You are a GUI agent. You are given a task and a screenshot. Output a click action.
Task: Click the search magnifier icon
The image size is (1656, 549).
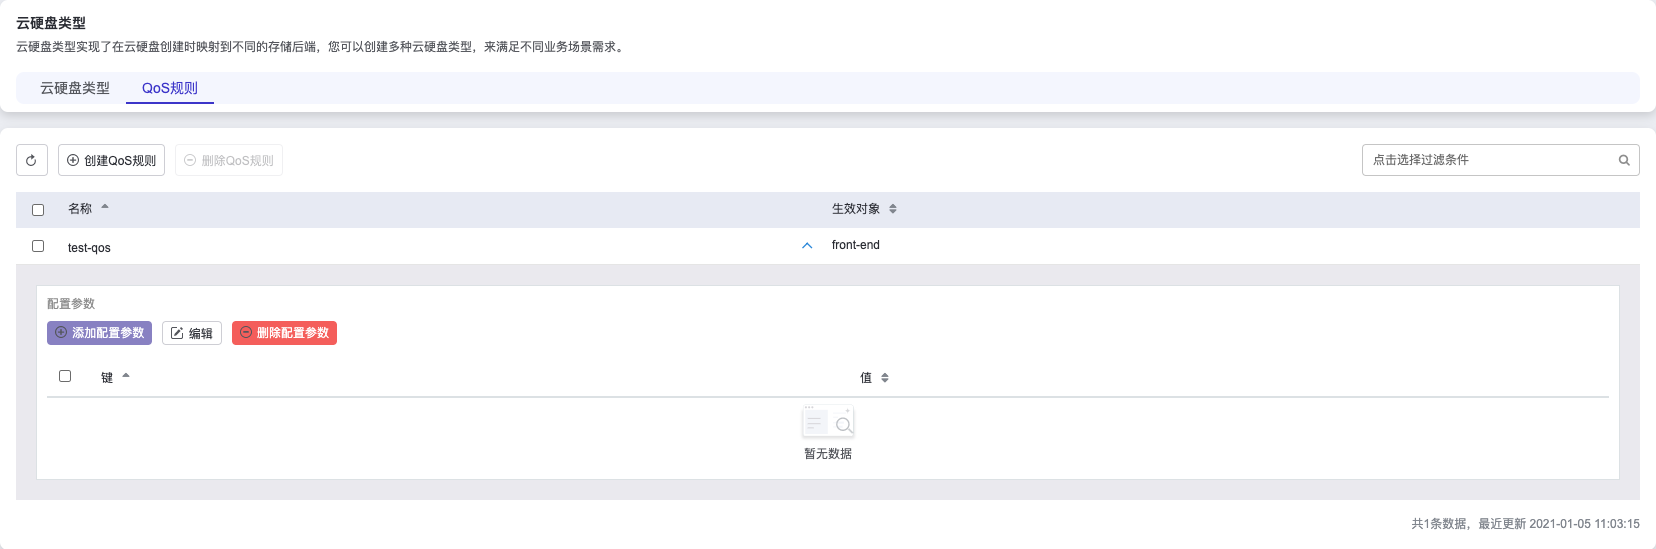point(1624,160)
